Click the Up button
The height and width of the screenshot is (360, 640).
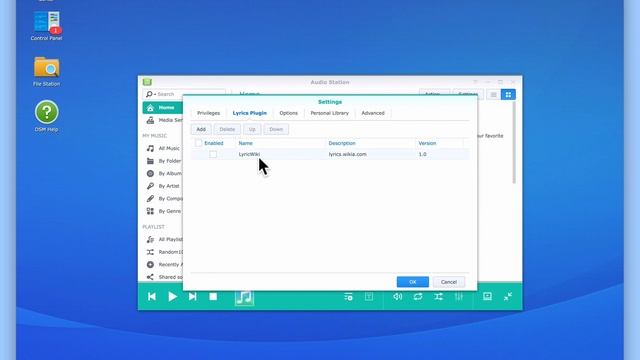252,129
